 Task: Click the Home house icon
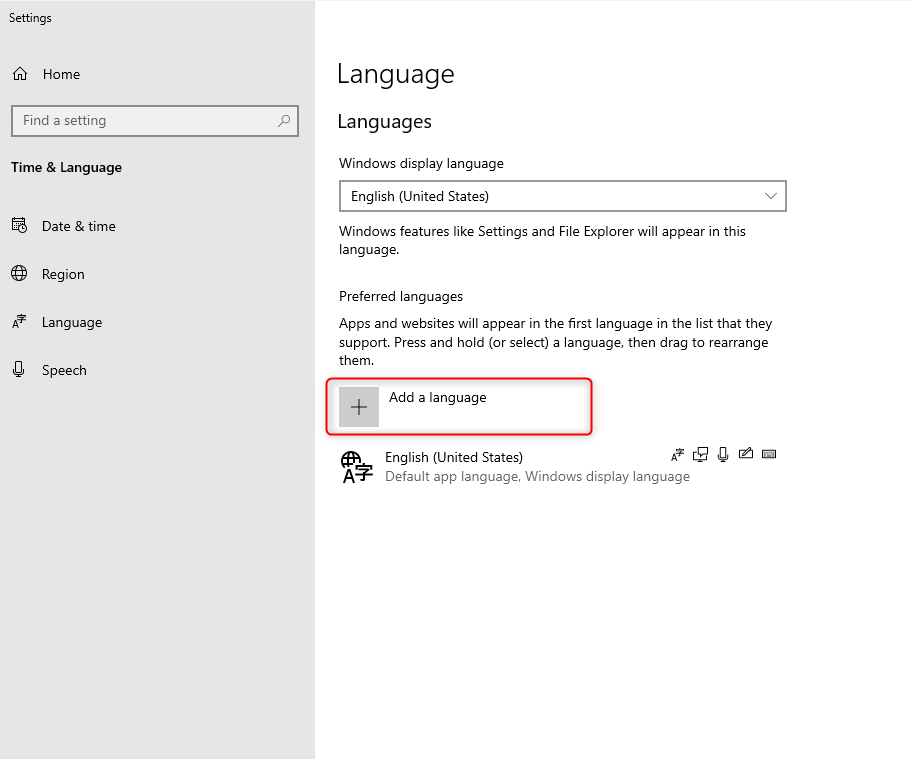[x=20, y=74]
